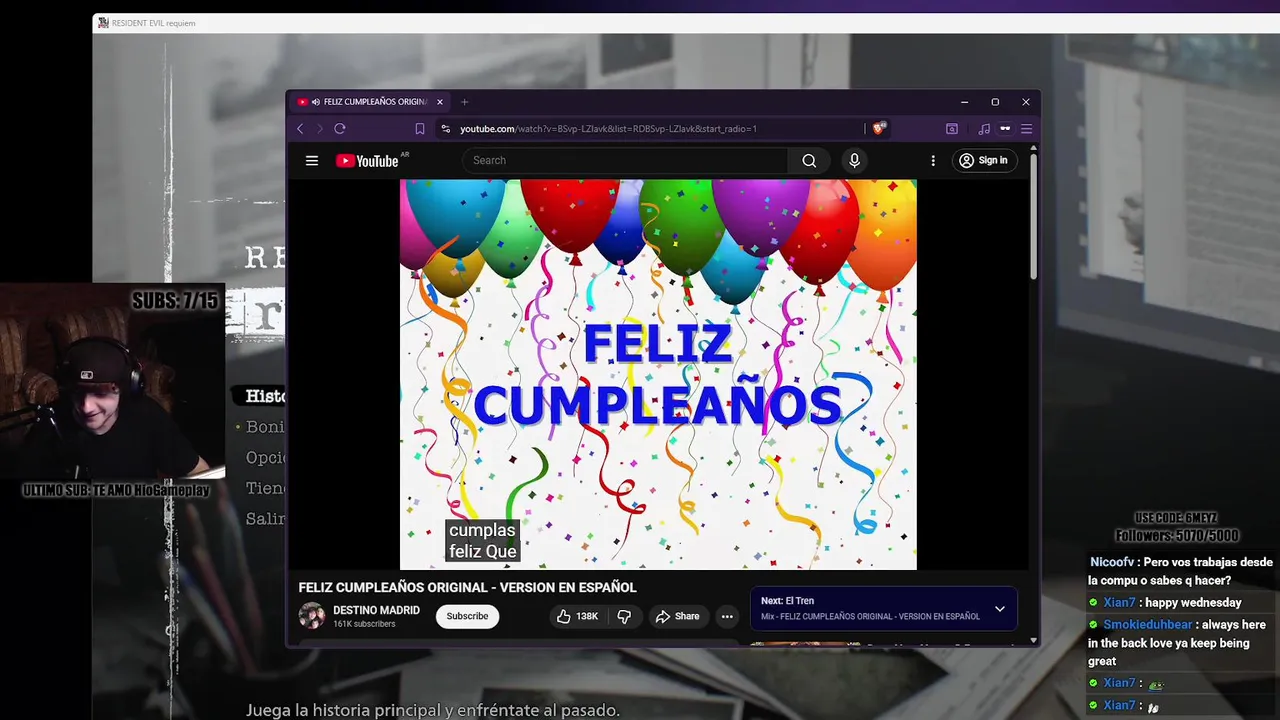Open site settings icon in address bar
This screenshot has width=1280, height=720.
tap(446, 129)
